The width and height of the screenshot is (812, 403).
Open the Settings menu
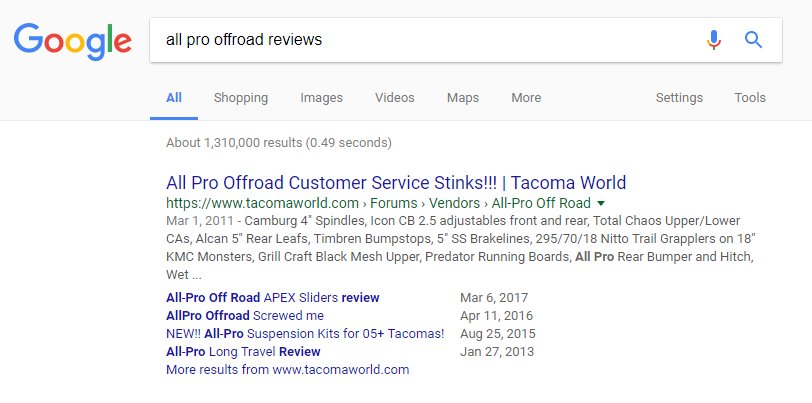click(679, 97)
